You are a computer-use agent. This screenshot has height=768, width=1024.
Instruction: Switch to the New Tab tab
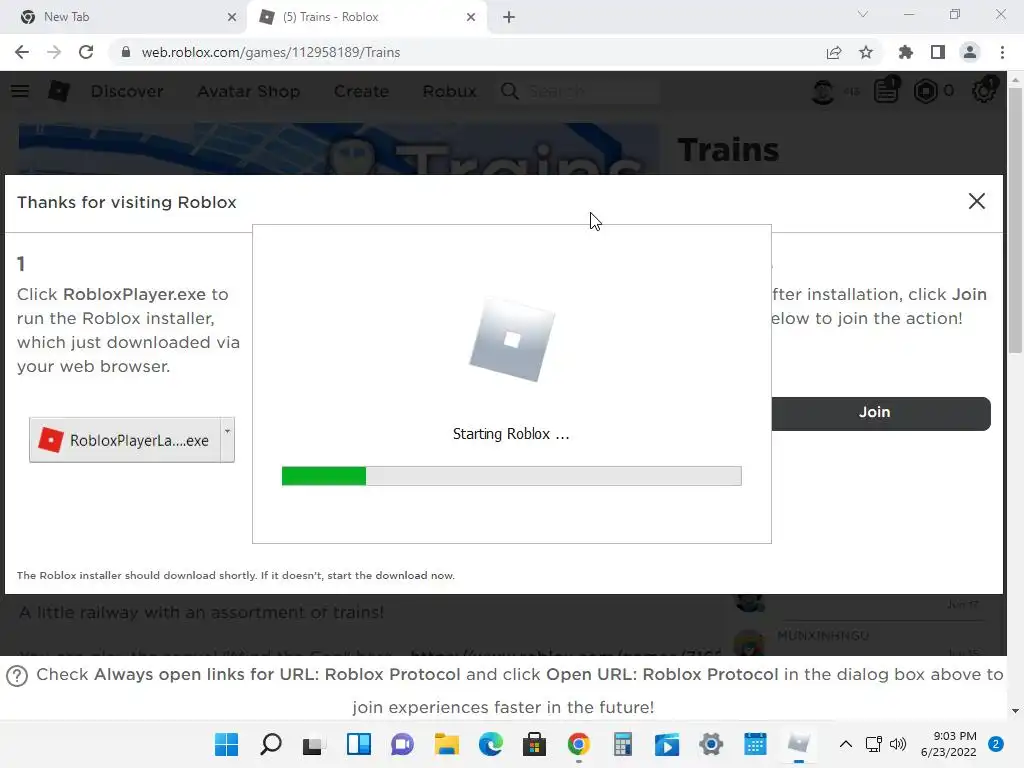tap(123, 17)
